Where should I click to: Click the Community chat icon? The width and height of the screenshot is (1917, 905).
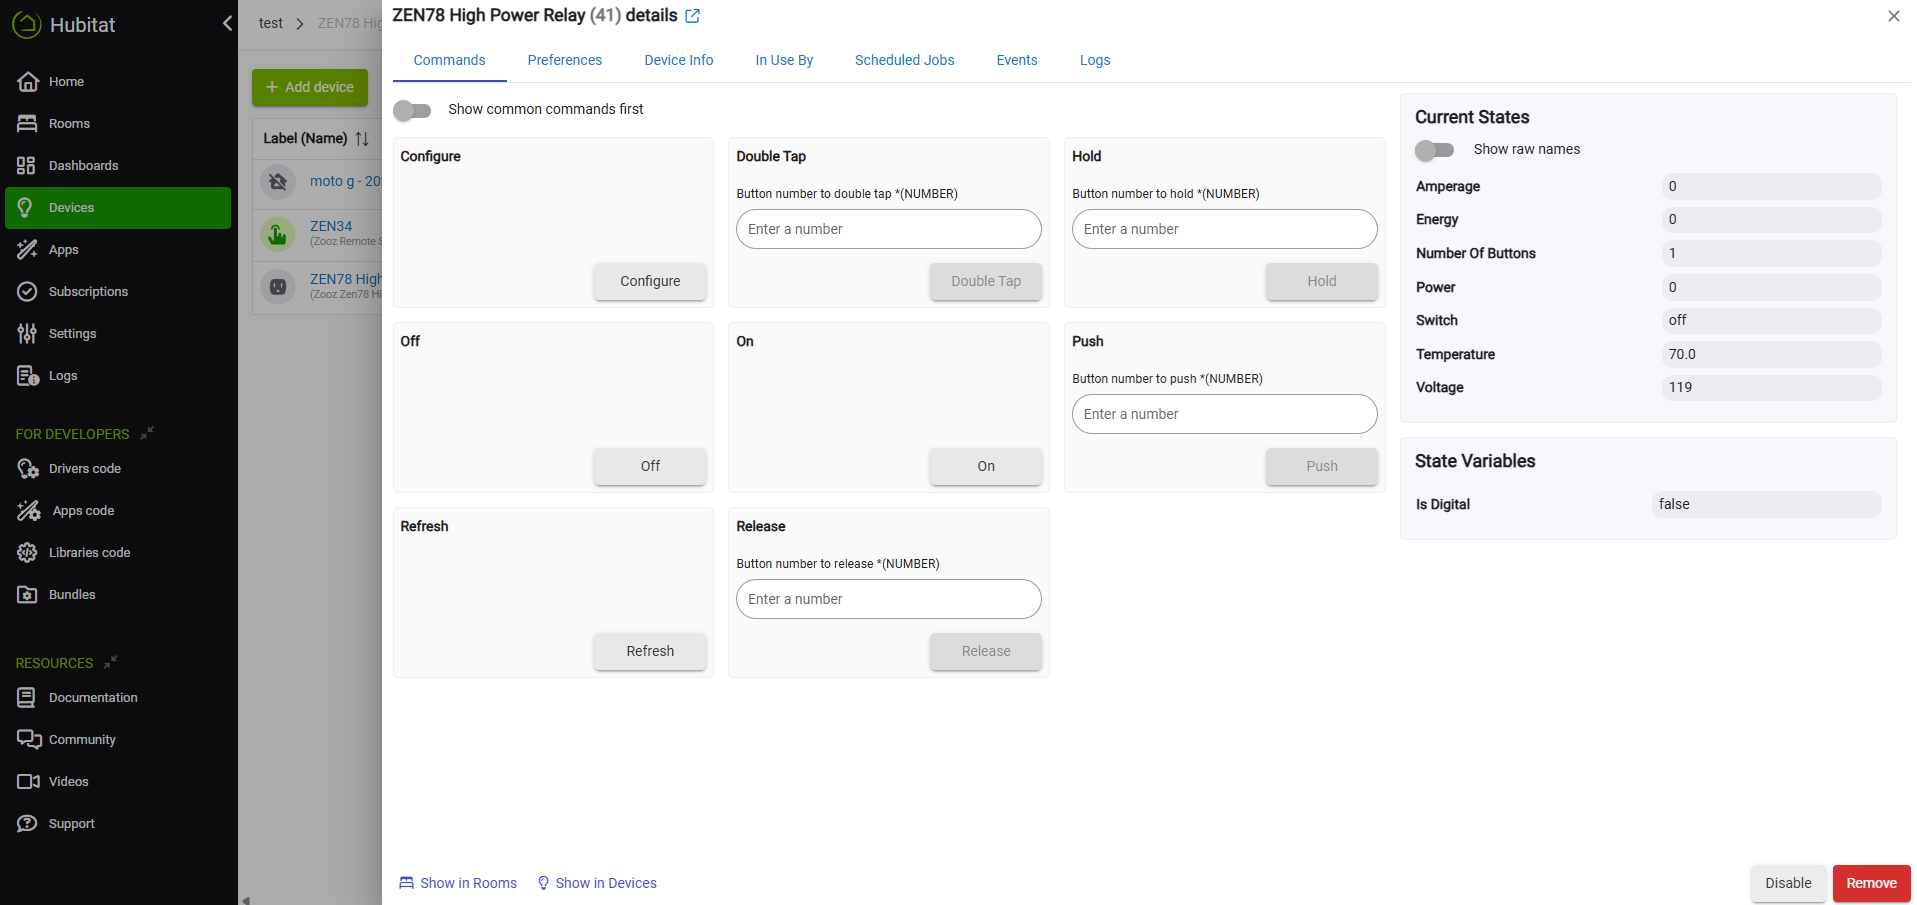tap(29, 740)
